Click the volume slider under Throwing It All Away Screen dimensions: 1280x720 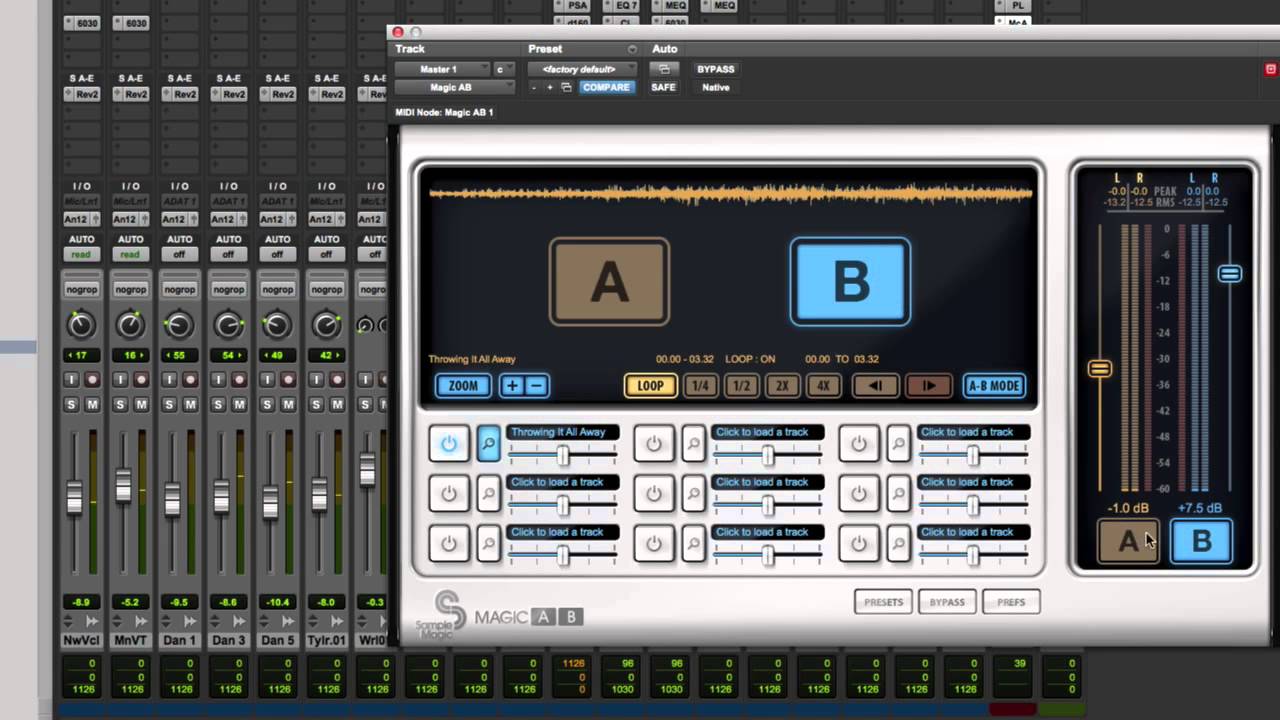563,455
